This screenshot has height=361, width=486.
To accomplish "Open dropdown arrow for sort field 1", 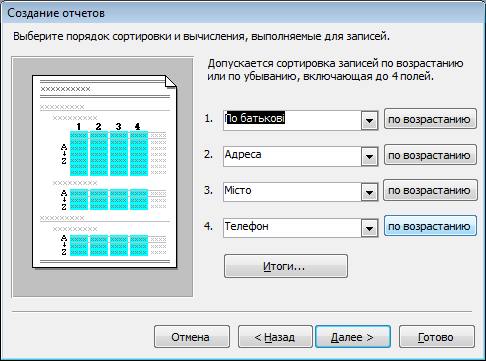I will (369, 120).
